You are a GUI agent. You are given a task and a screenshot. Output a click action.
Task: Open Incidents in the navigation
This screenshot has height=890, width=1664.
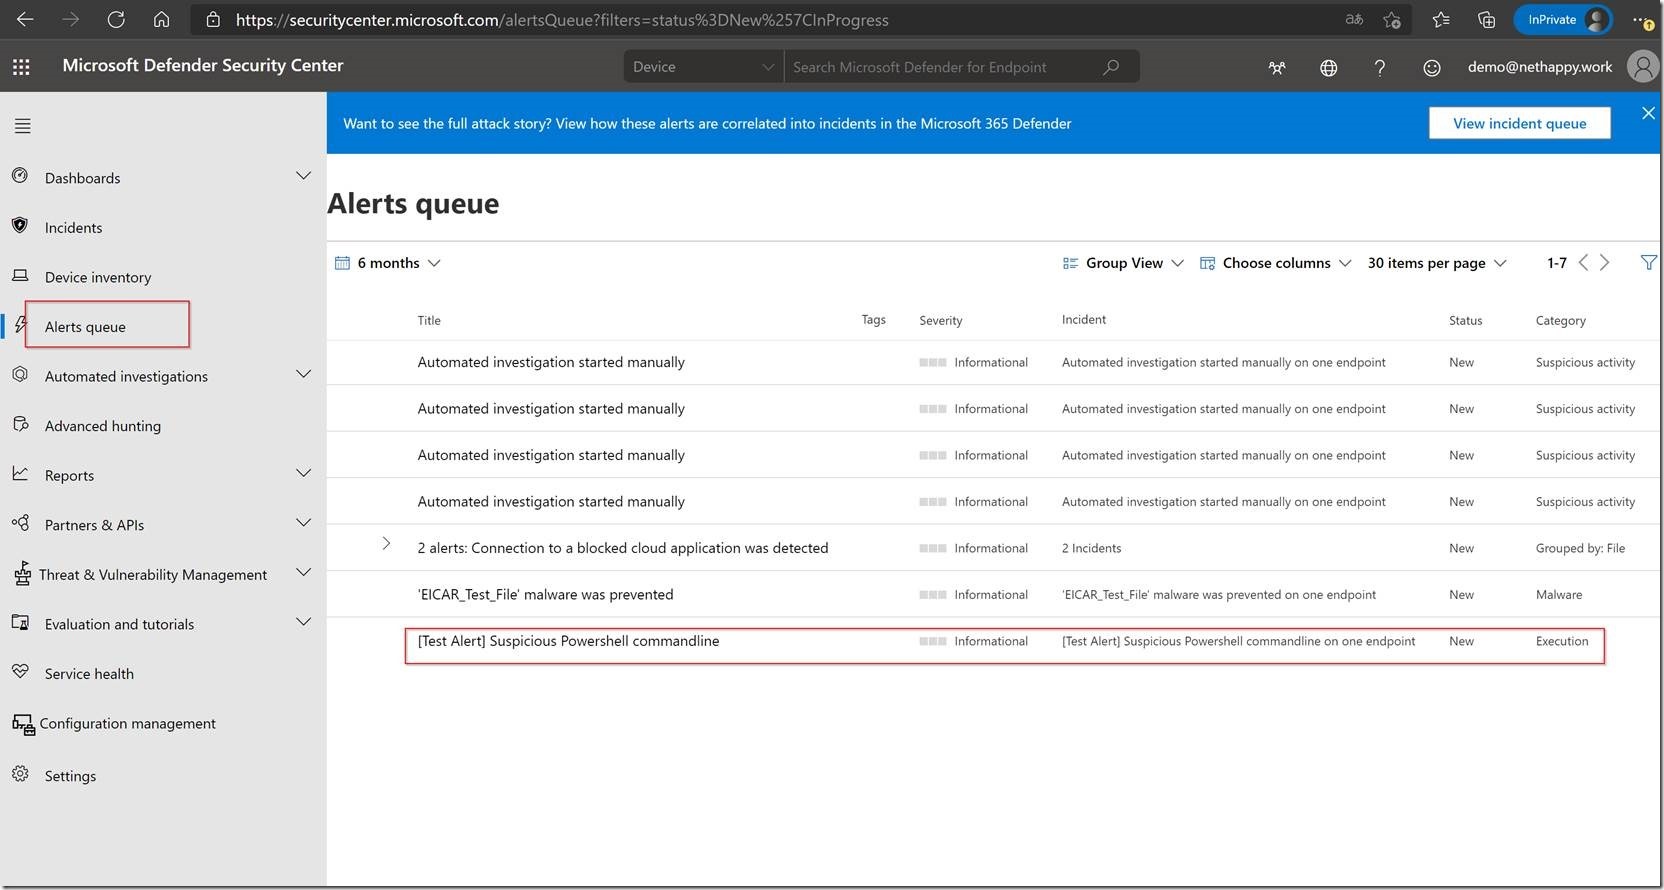pos(73,228)
